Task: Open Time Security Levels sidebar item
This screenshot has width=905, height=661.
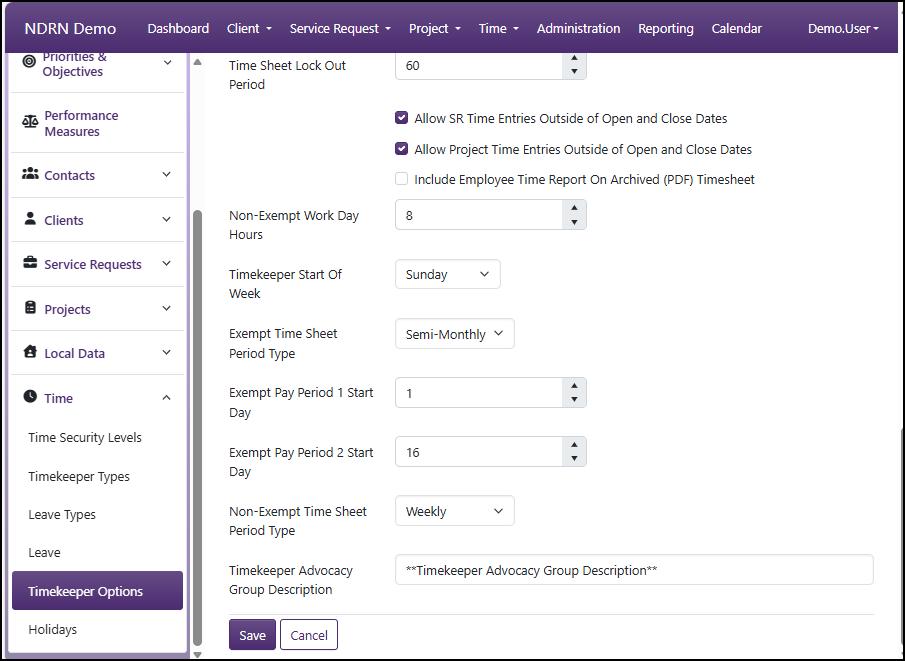Action: click(85, 438)
